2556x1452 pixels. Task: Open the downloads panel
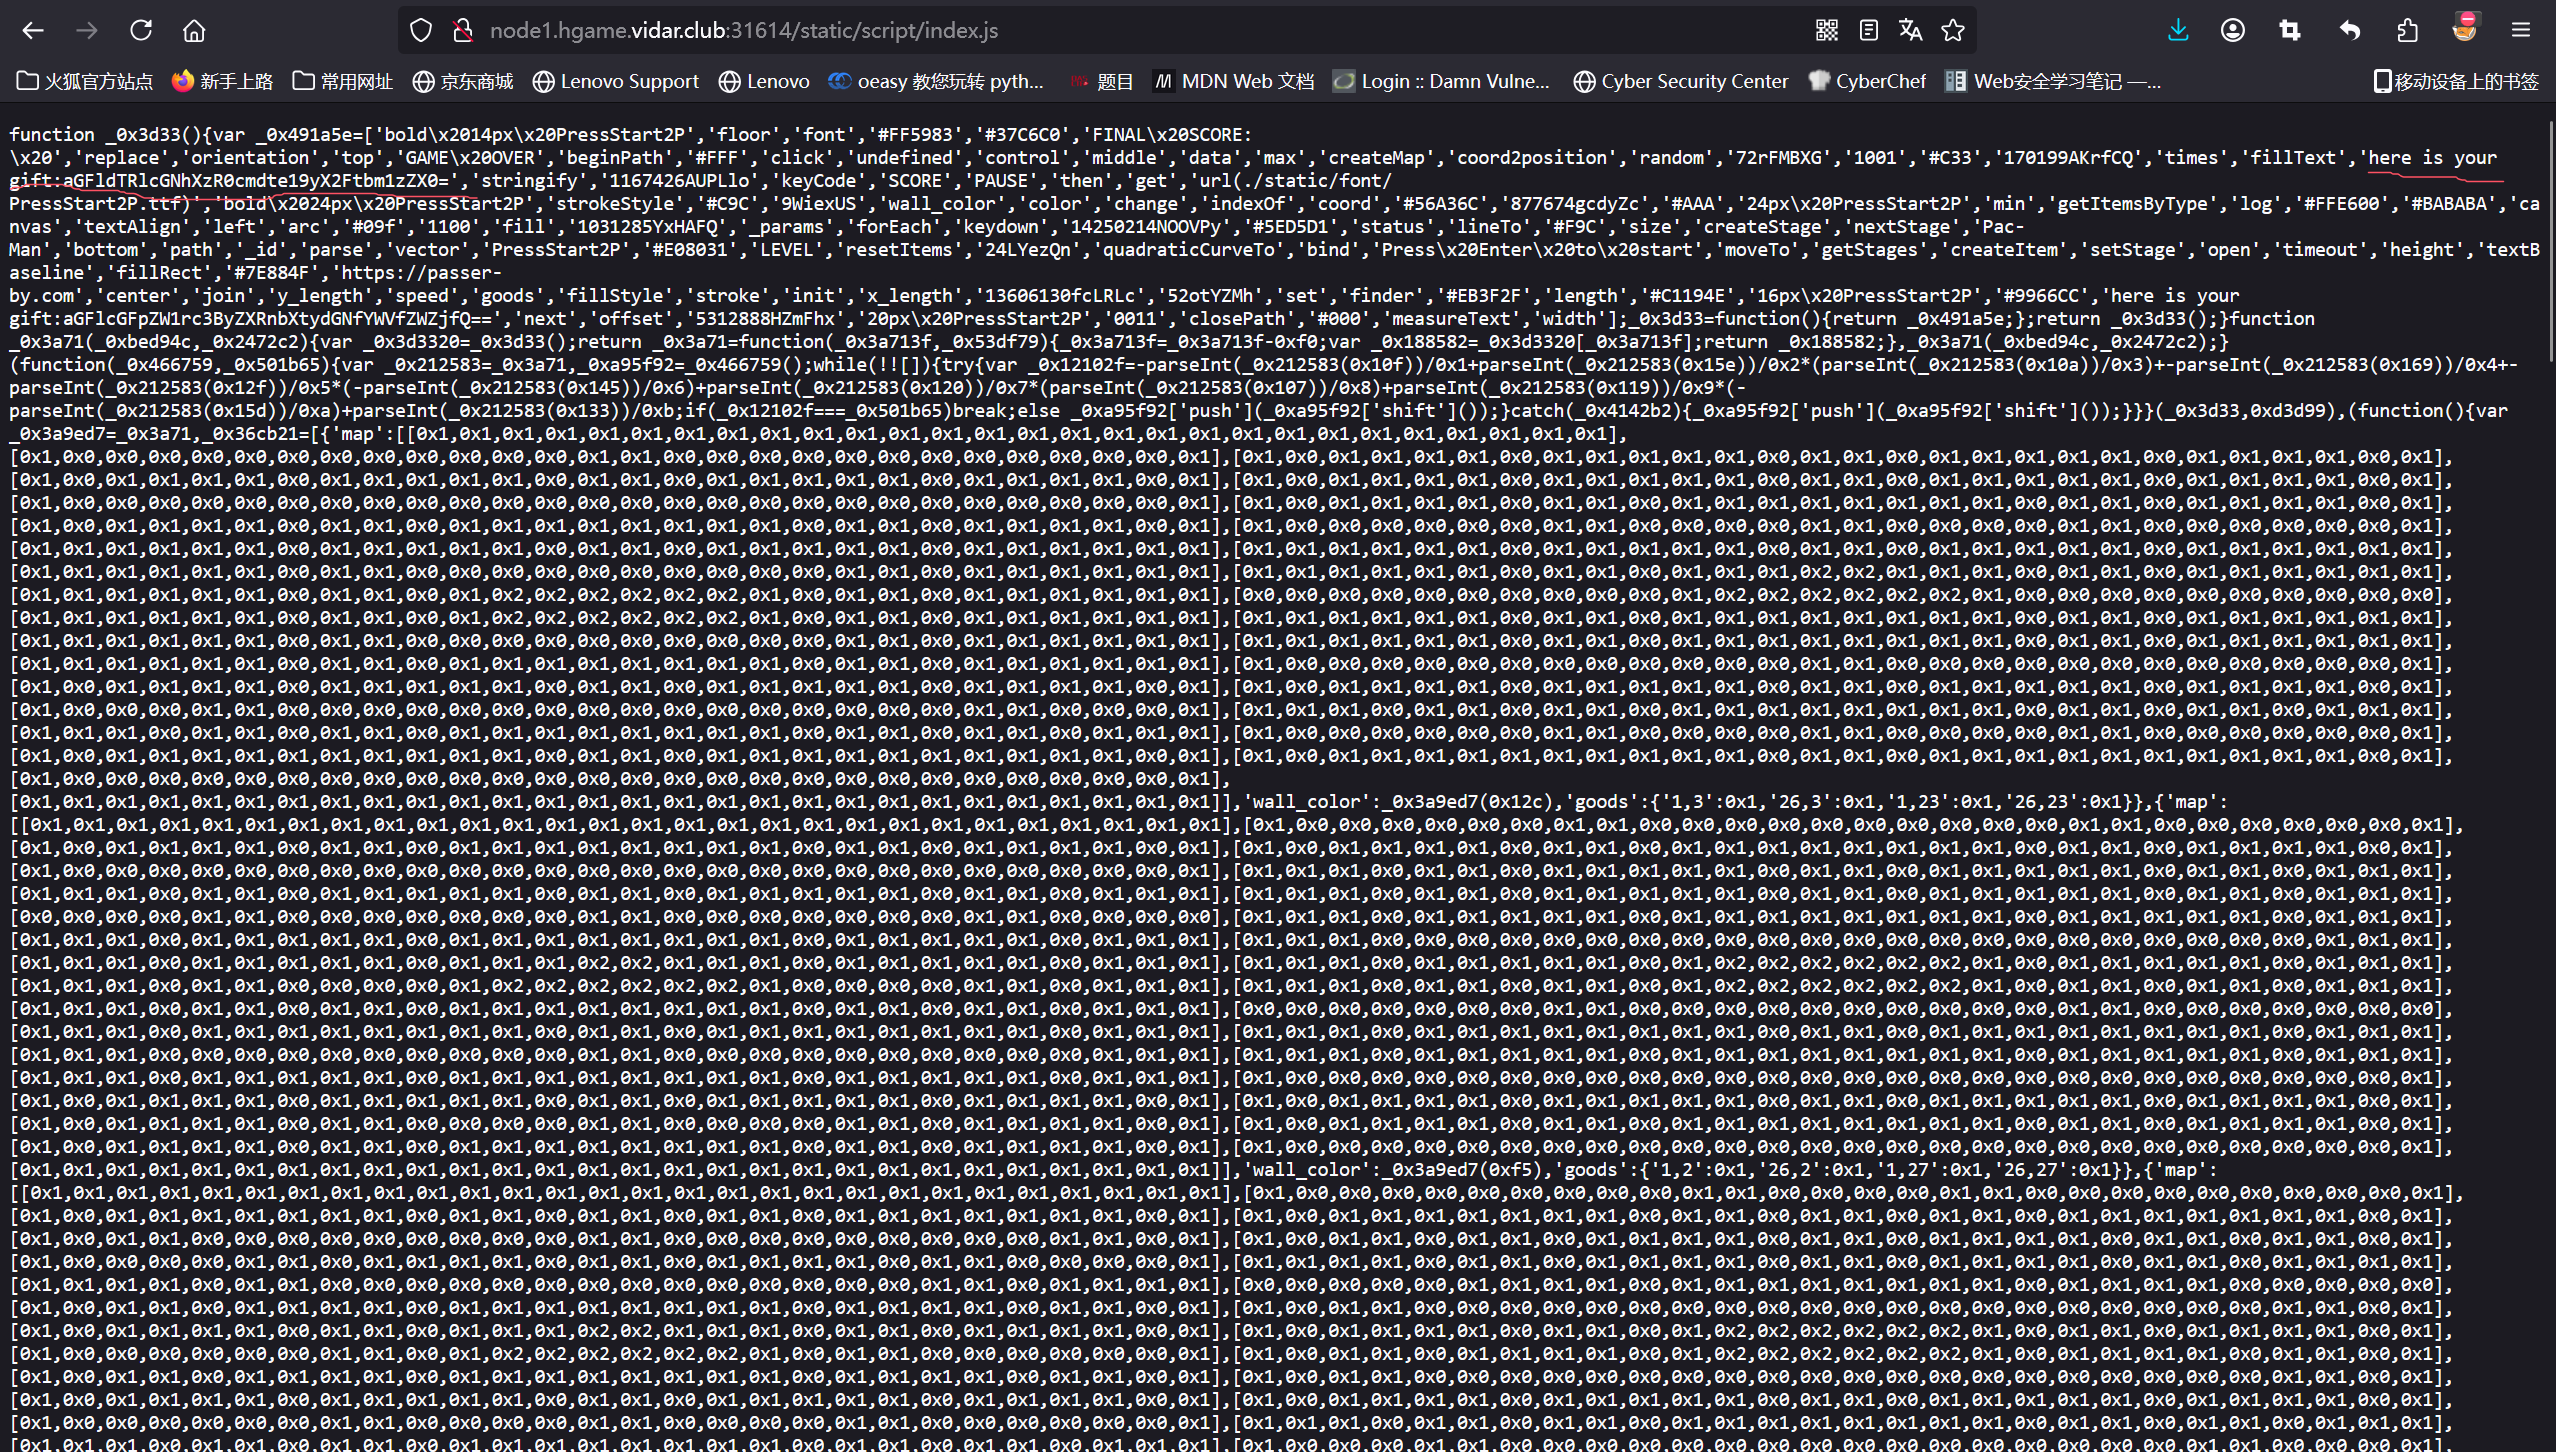[2178, 30]
